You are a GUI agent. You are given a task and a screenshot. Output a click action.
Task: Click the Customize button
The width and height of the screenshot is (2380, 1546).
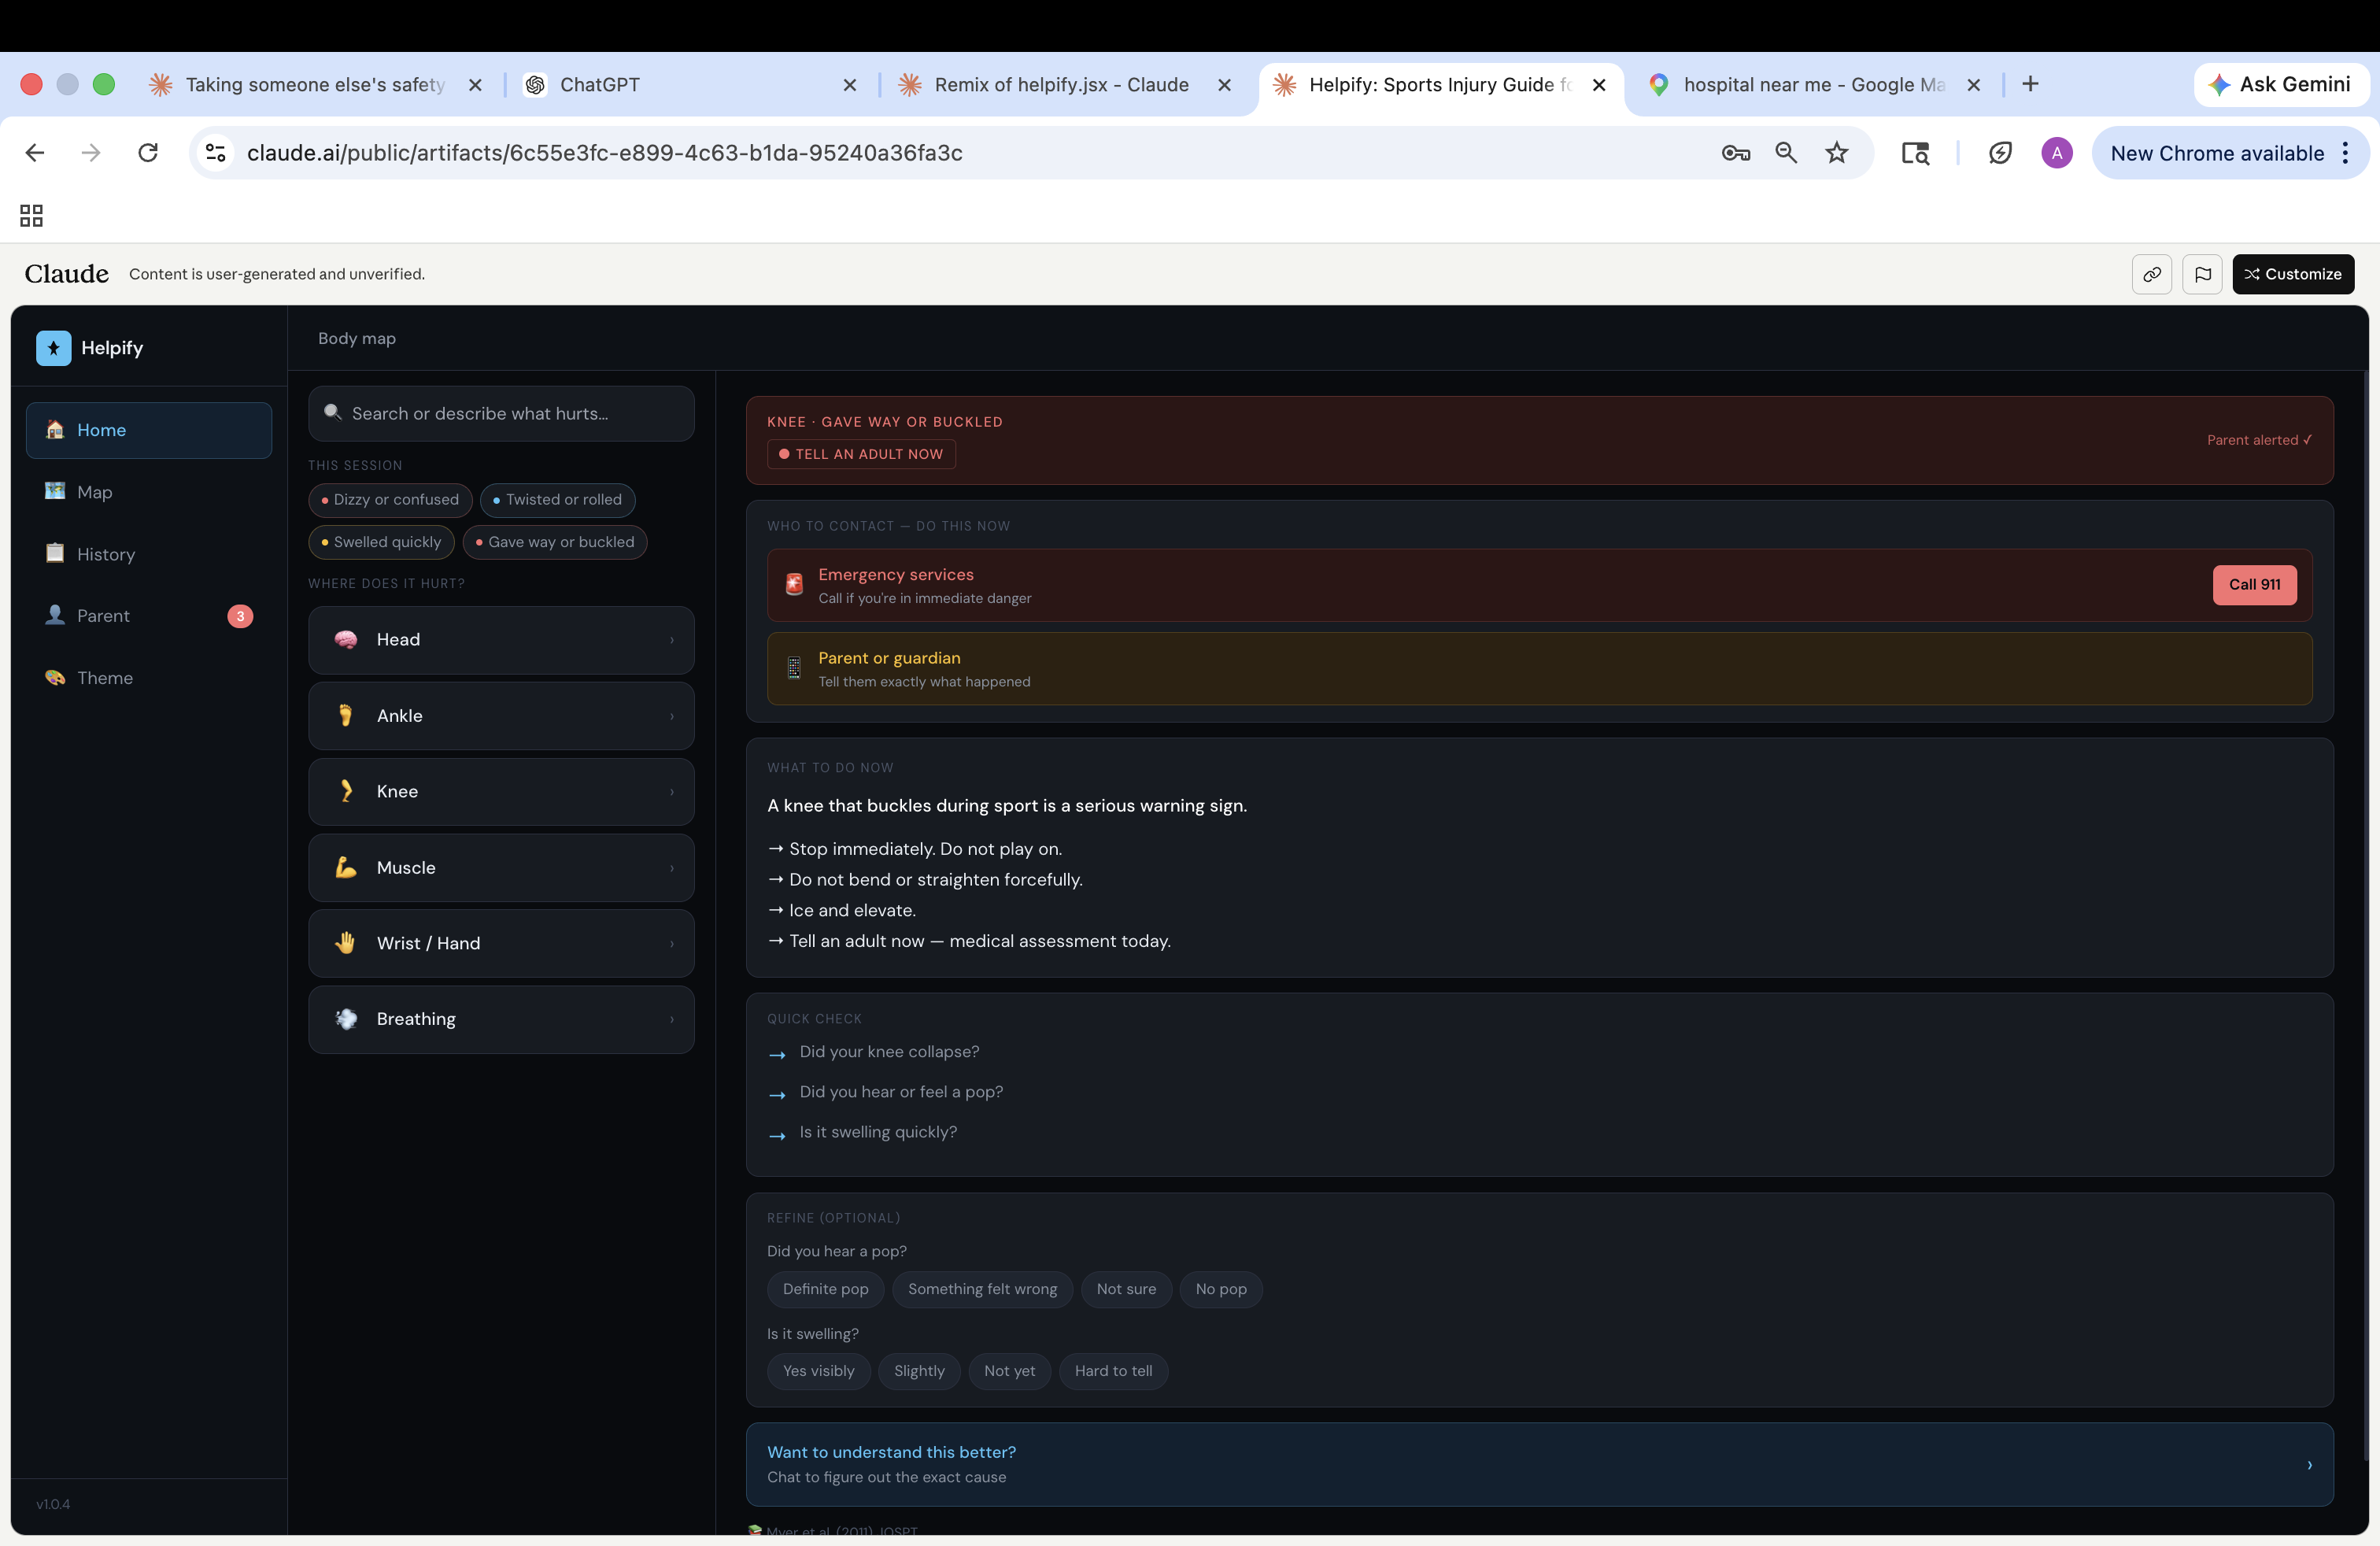tap(2292, 274)
